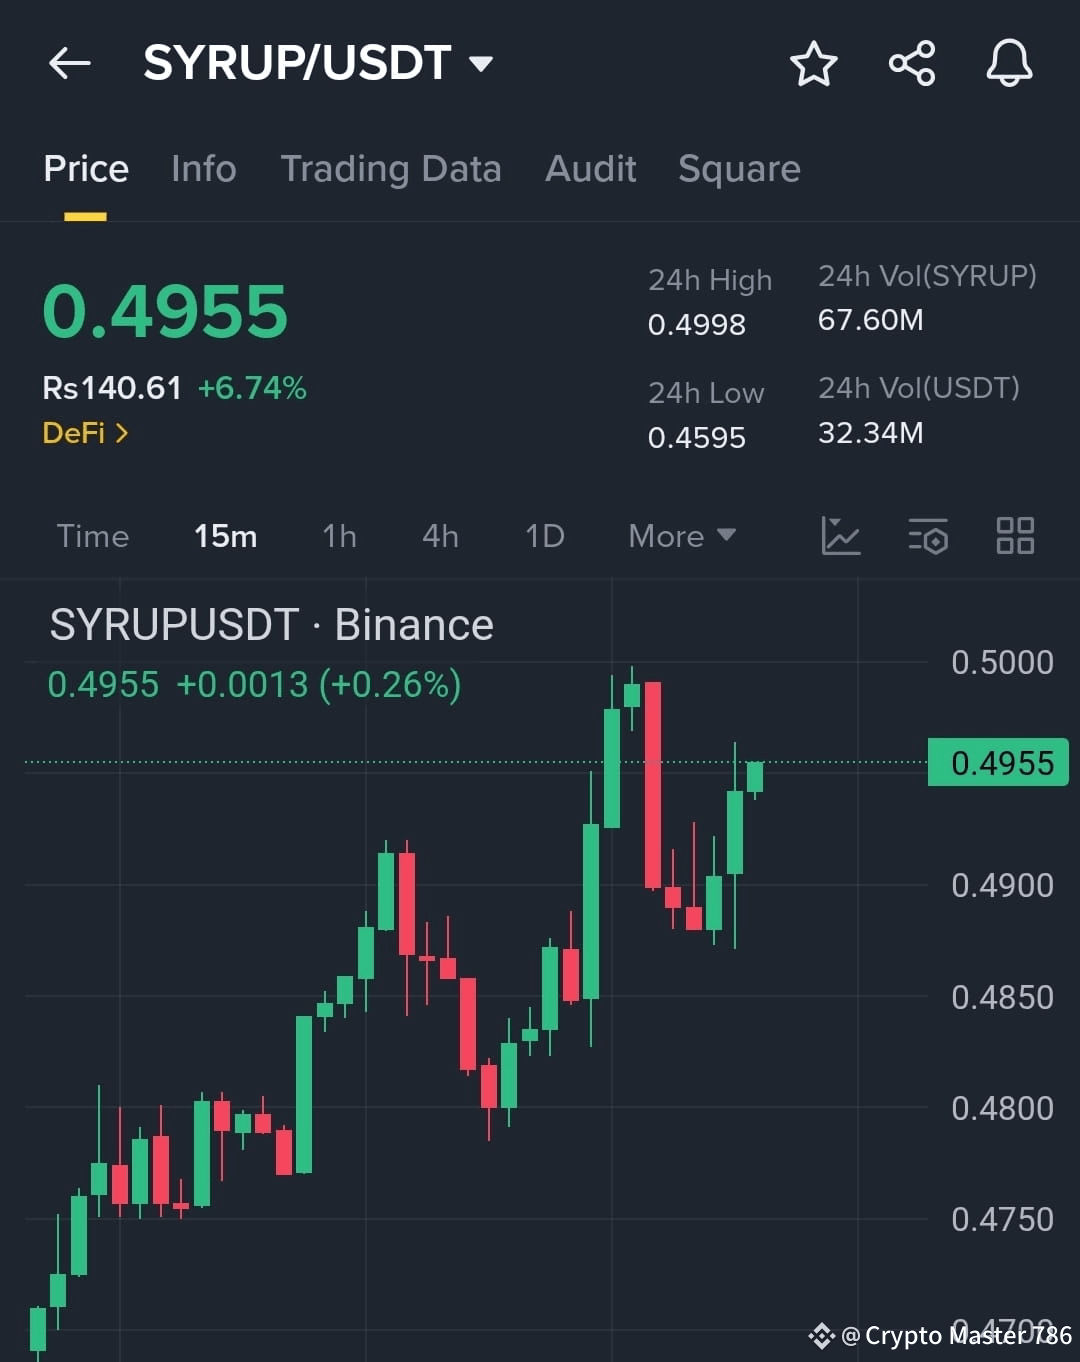Image resolution: width=1080 pixels, height=1362 pixels.
Task: Tap the 24h Vol(USDT) 32.34M value
Action: (x=871, y=433)
